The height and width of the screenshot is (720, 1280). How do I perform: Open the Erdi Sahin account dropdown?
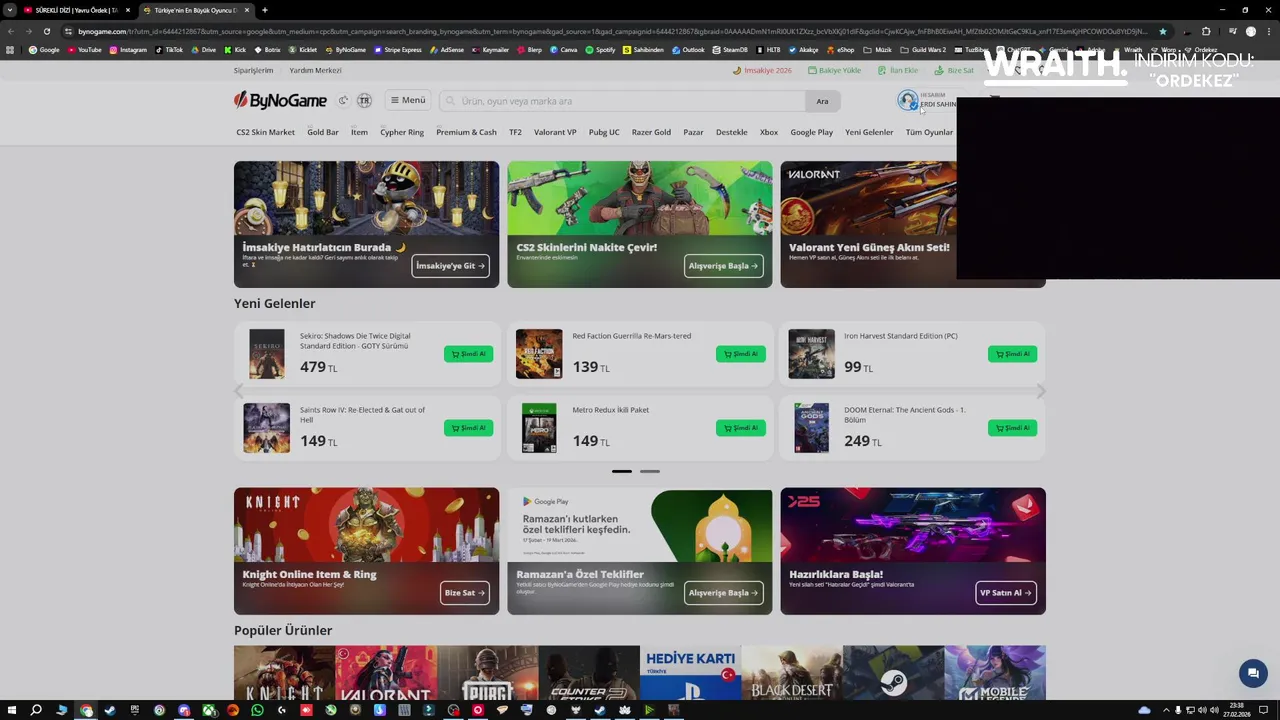pos(928,100)
